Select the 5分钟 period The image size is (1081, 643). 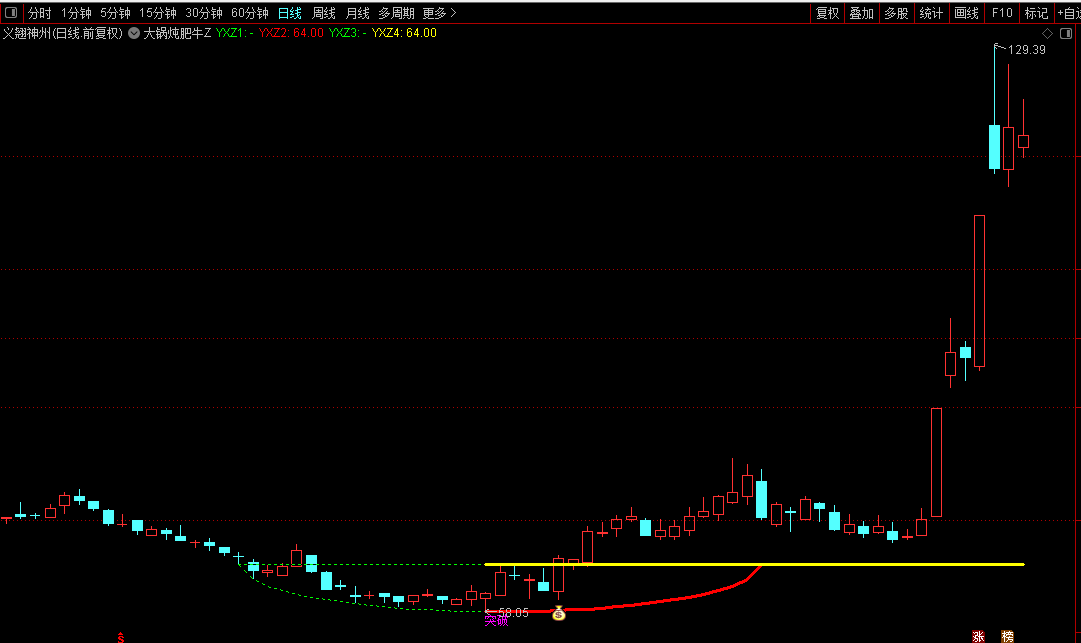(115, 13)
